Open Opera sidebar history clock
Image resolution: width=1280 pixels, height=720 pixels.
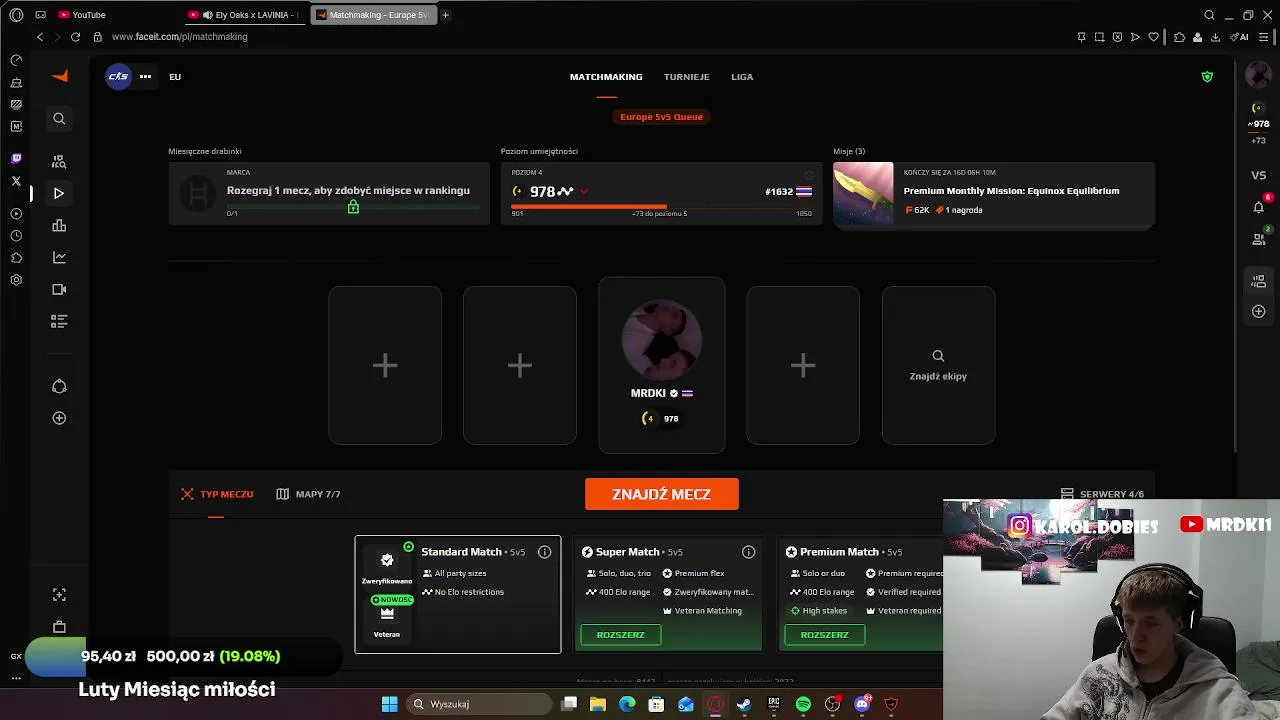[x=16, y=236]
